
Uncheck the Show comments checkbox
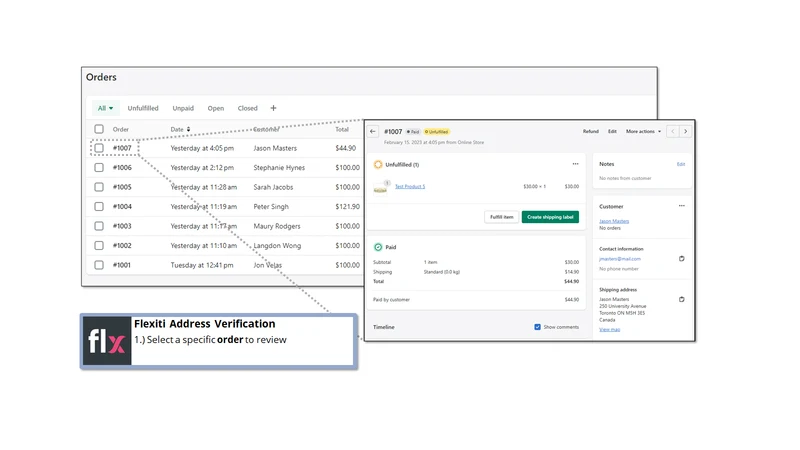537,327
